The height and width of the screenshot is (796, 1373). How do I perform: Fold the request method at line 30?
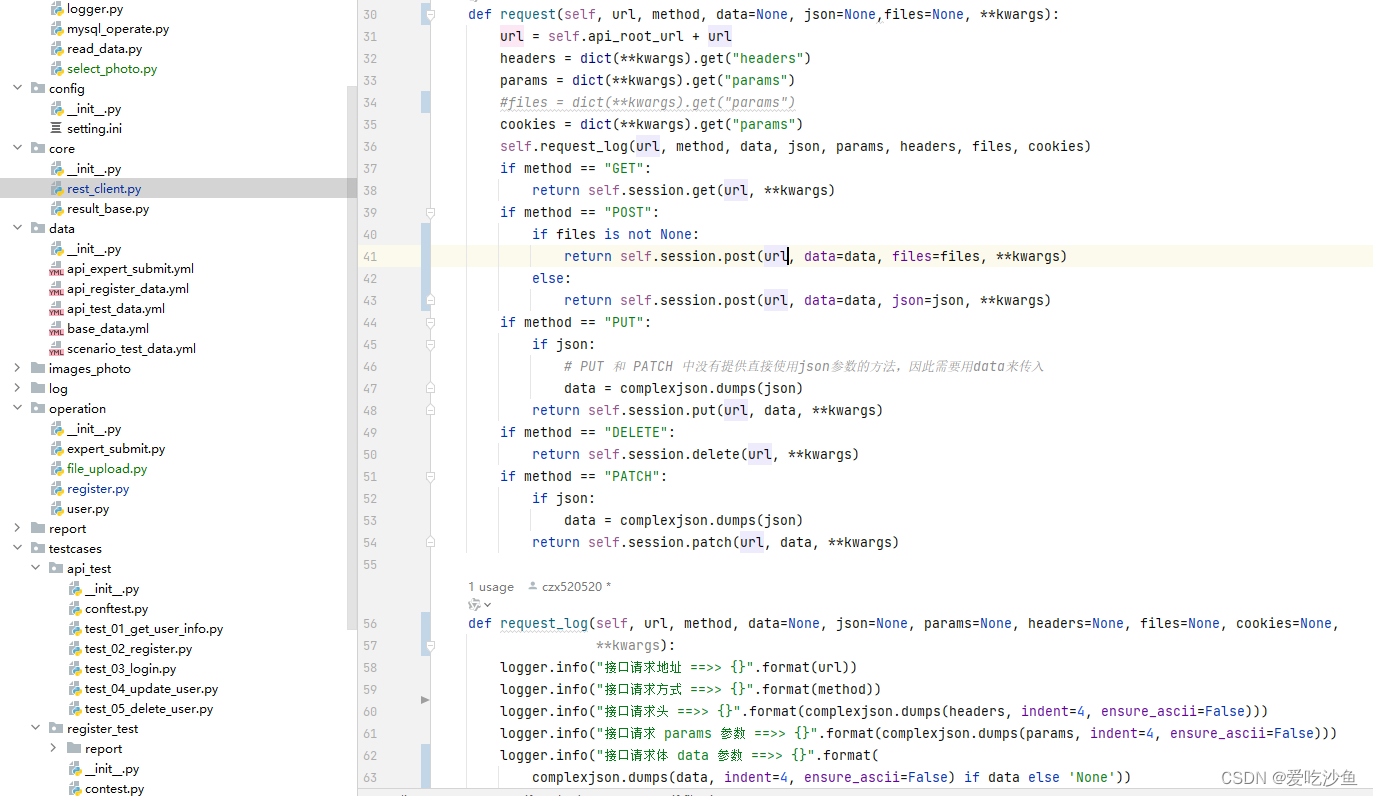coord(430,15)
